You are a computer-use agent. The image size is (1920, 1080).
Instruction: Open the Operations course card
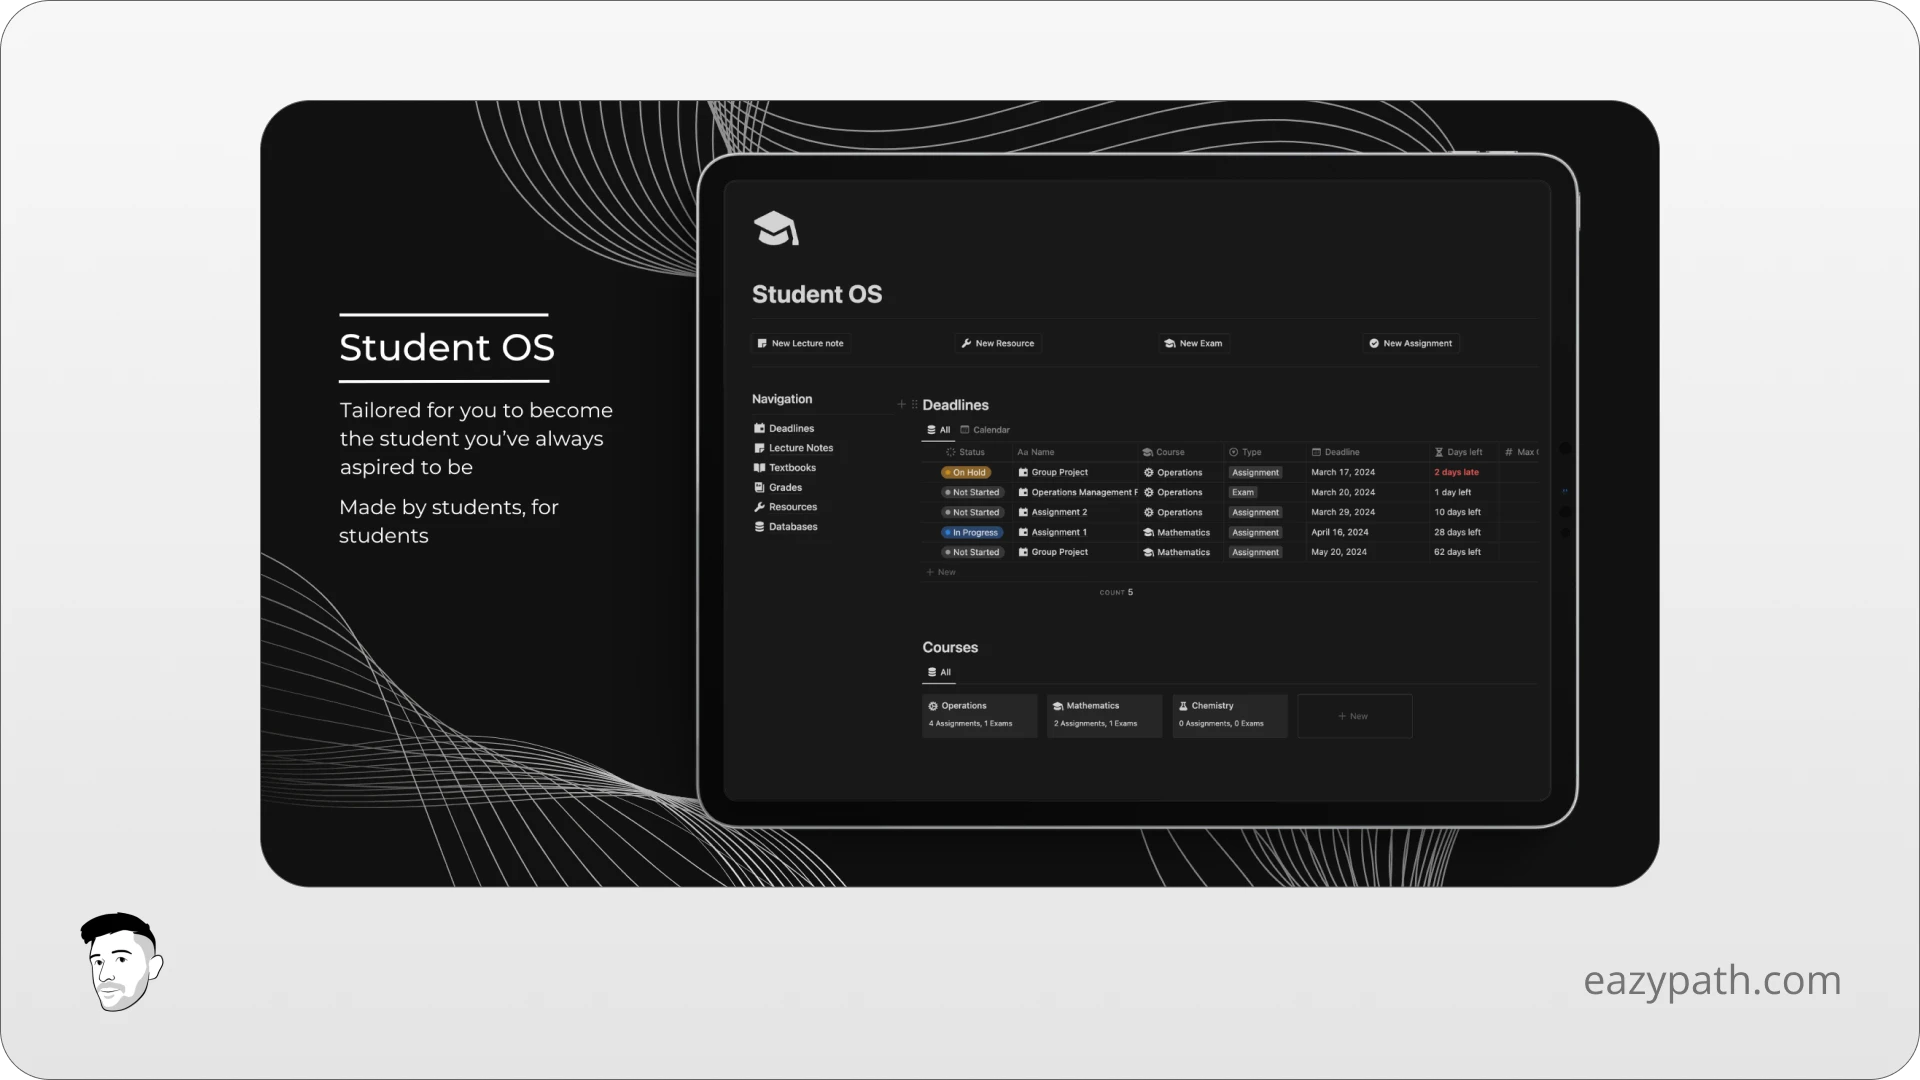[979, 716]
